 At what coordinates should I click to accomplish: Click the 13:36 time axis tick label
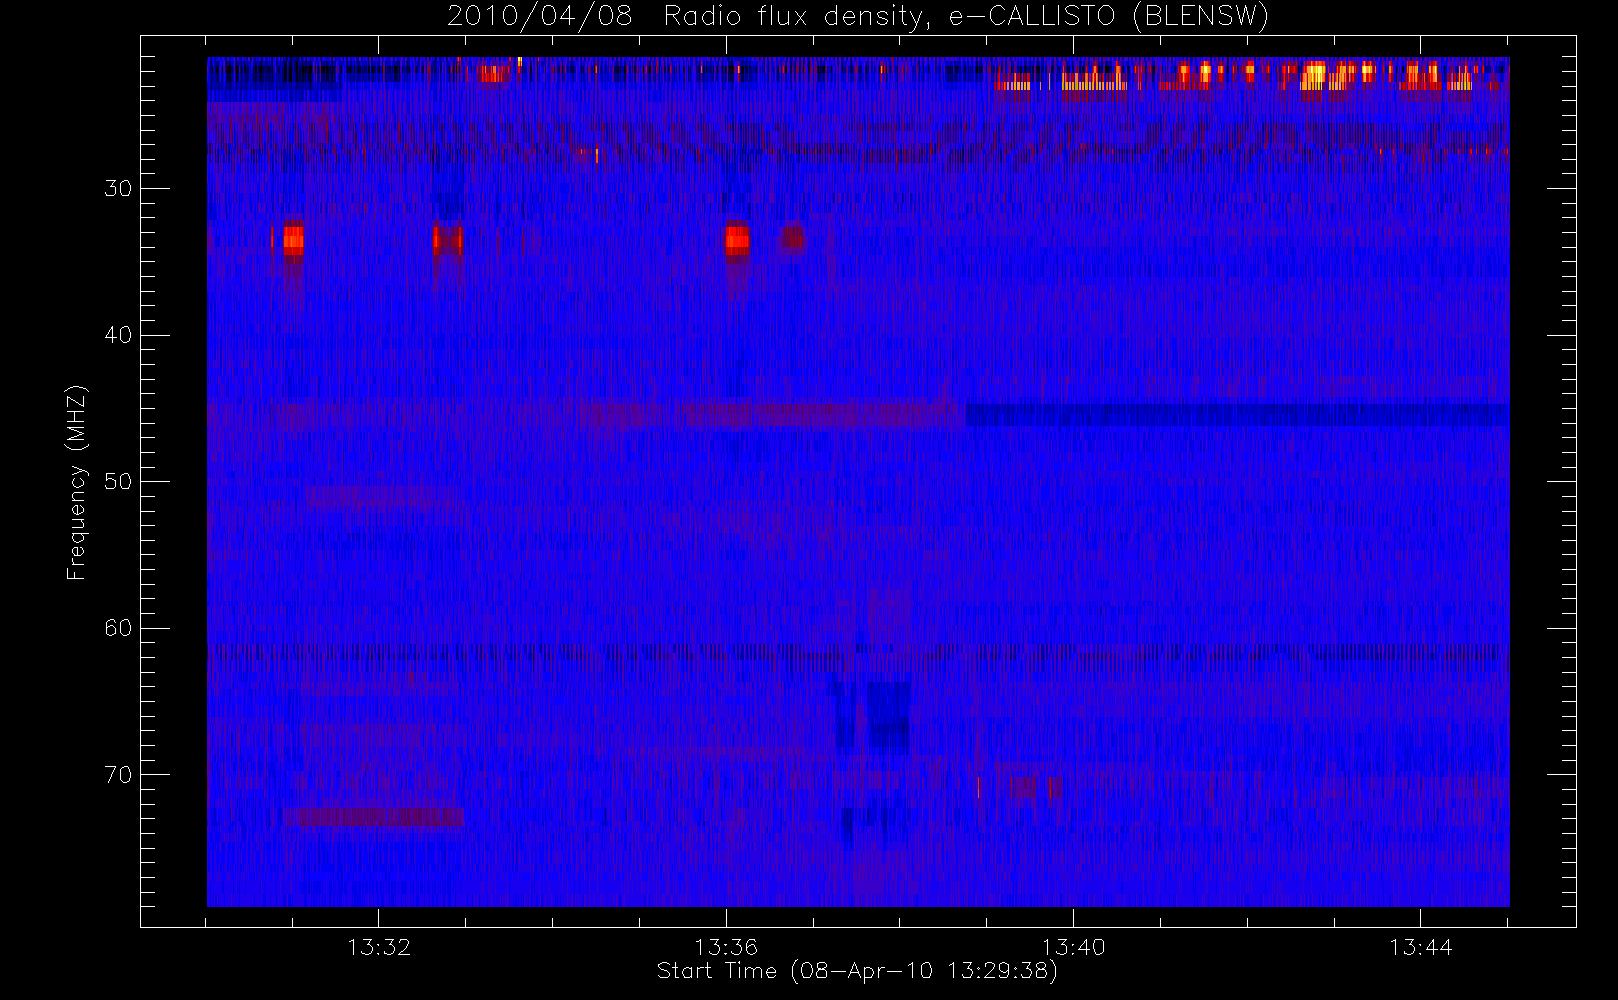726,947
